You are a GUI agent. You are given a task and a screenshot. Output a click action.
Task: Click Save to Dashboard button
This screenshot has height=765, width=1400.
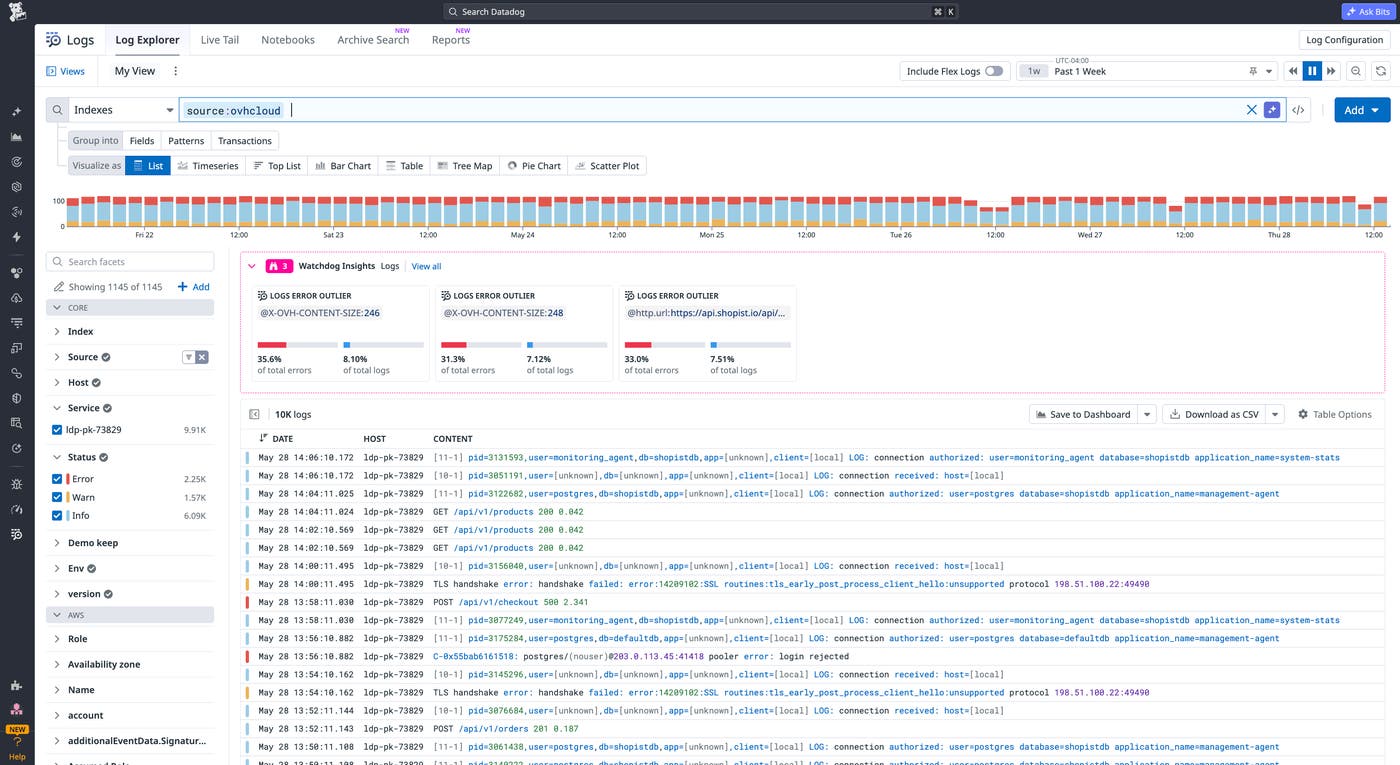(1084, 414)
